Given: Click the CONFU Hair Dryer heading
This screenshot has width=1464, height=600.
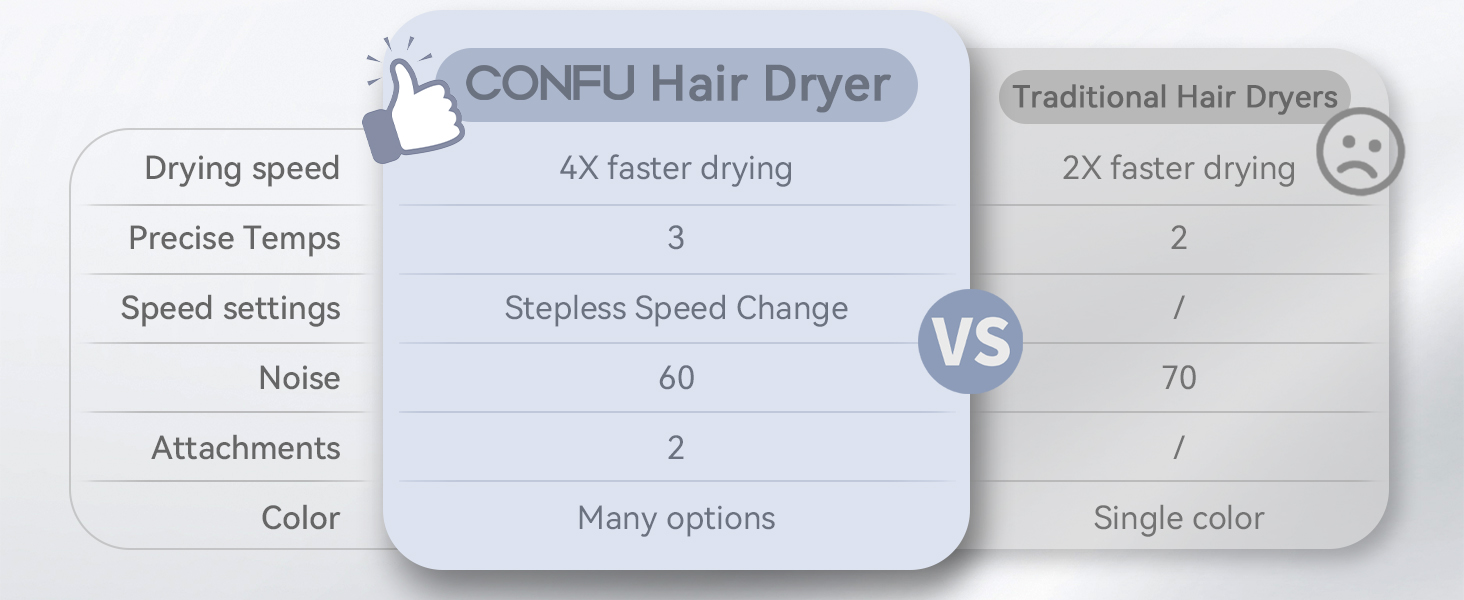Looking at the screenshot, I should [x=677, y=84].
